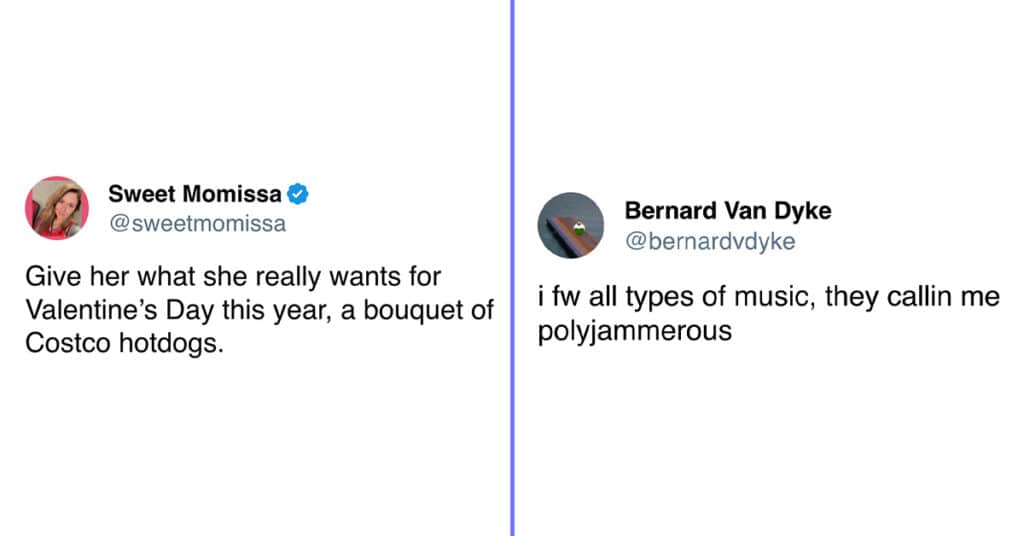Click the Bernard Van Dyke display name
This screenshot has width=1024, height=536.
coord(728,210)
